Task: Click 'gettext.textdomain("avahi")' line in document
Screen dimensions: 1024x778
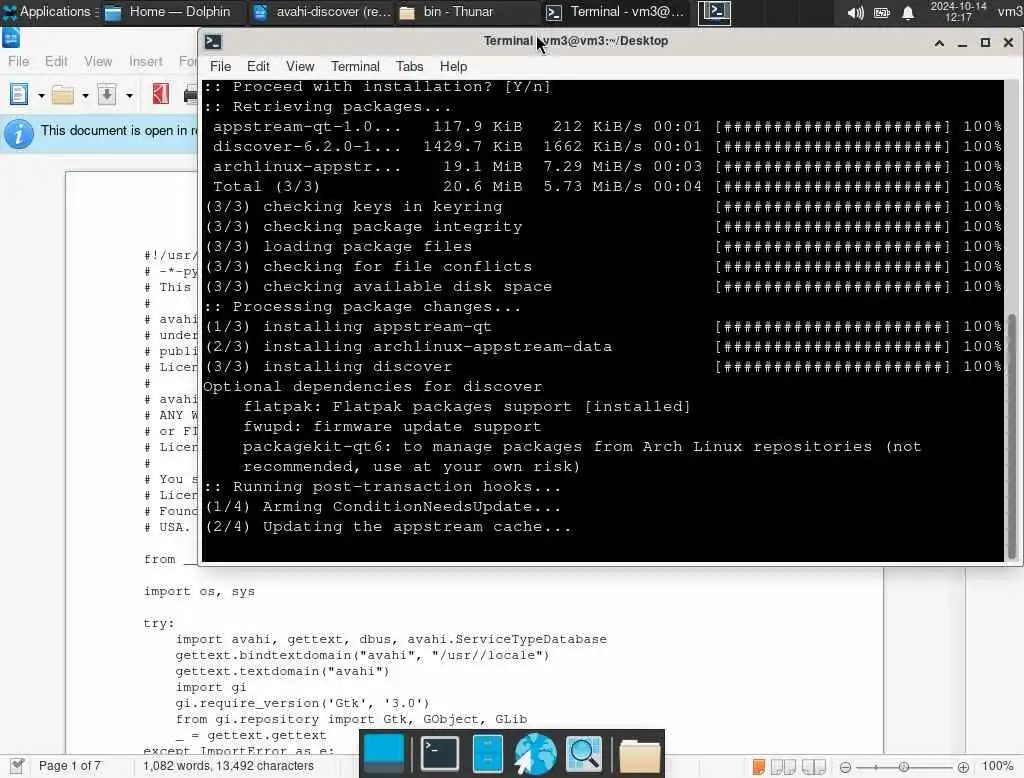Action: pyautogui.click(x=282, y=671)
